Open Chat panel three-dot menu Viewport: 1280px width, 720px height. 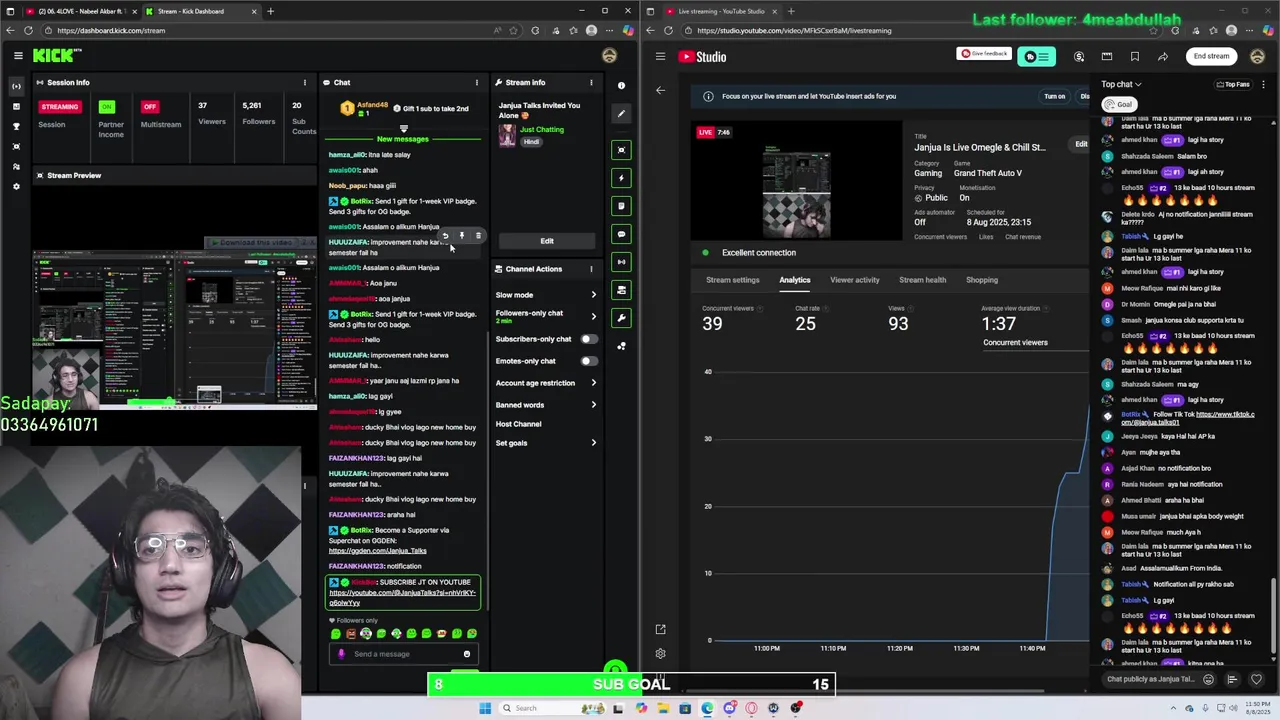coord(477,82)
